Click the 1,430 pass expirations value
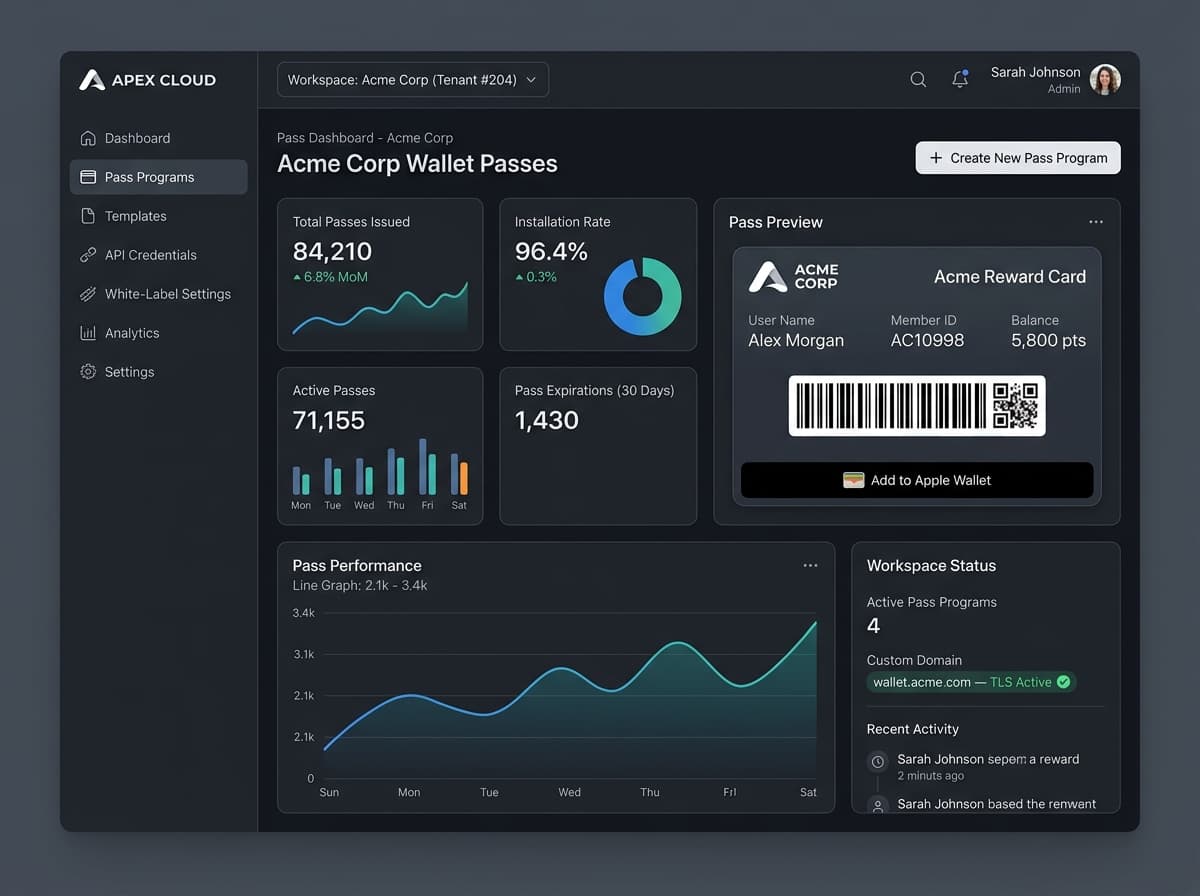Screen dimensions: 1200x896 tap(547, 420)
